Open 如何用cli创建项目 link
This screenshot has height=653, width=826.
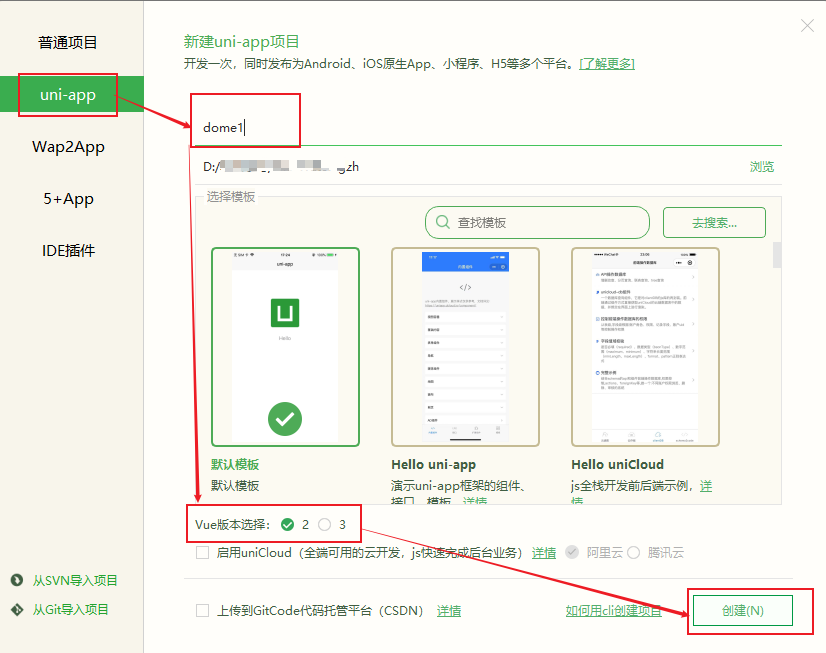coord(614,610)
